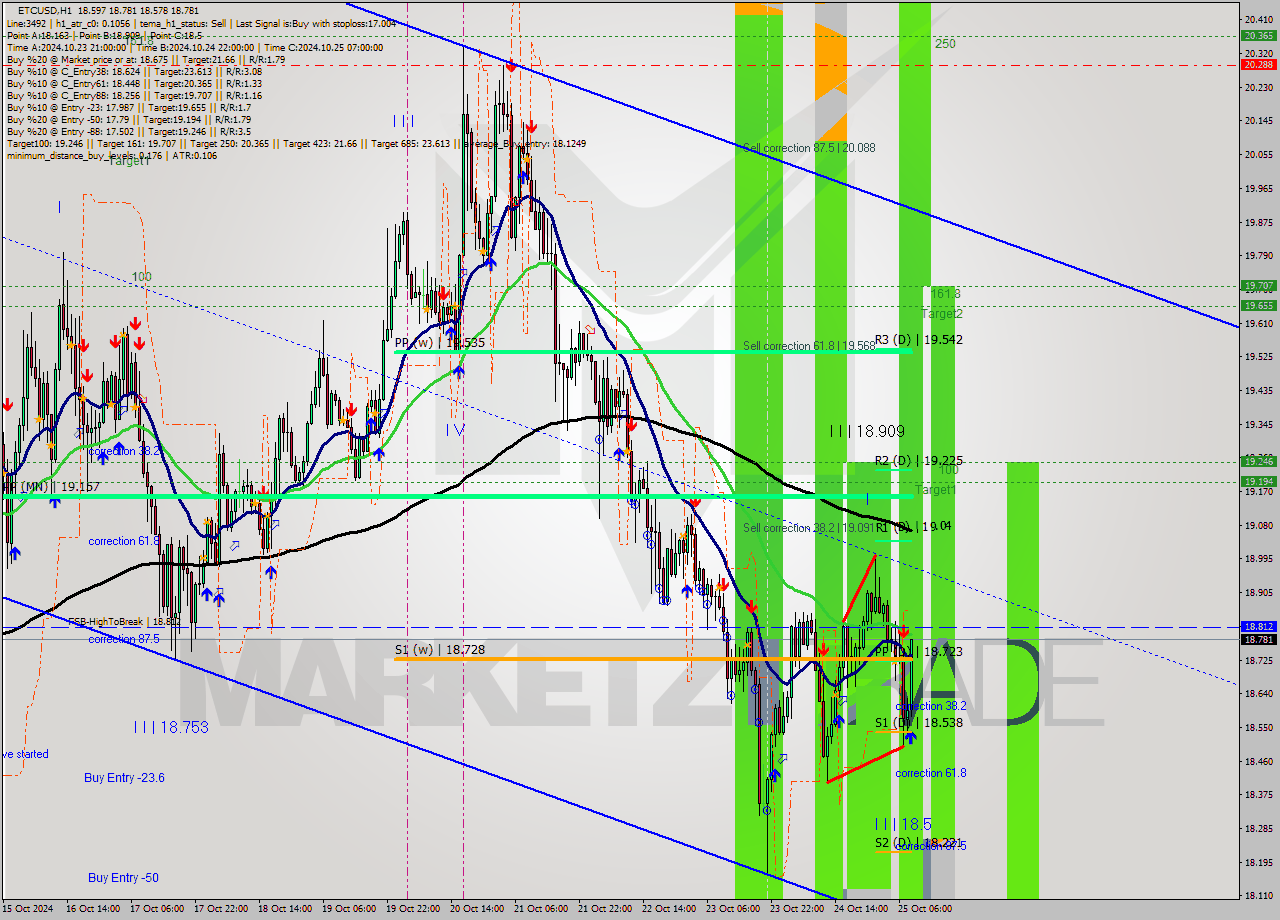Click the green 19.246 price axis marker
The height and width of the screenshot is (920, 1280).
1257,461
